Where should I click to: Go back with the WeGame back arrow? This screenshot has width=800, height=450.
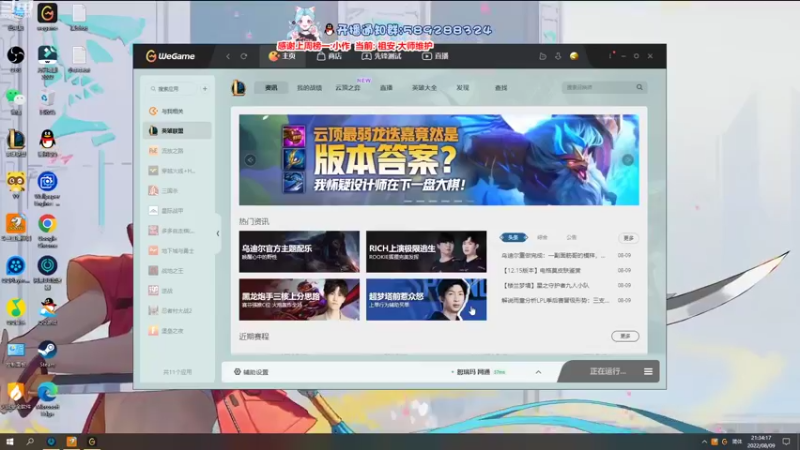(228, 56)
